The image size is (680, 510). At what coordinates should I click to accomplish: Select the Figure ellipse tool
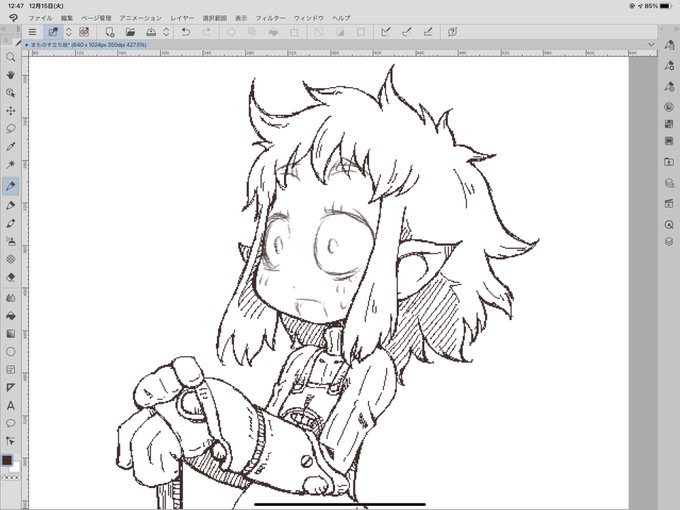[10, 352]
